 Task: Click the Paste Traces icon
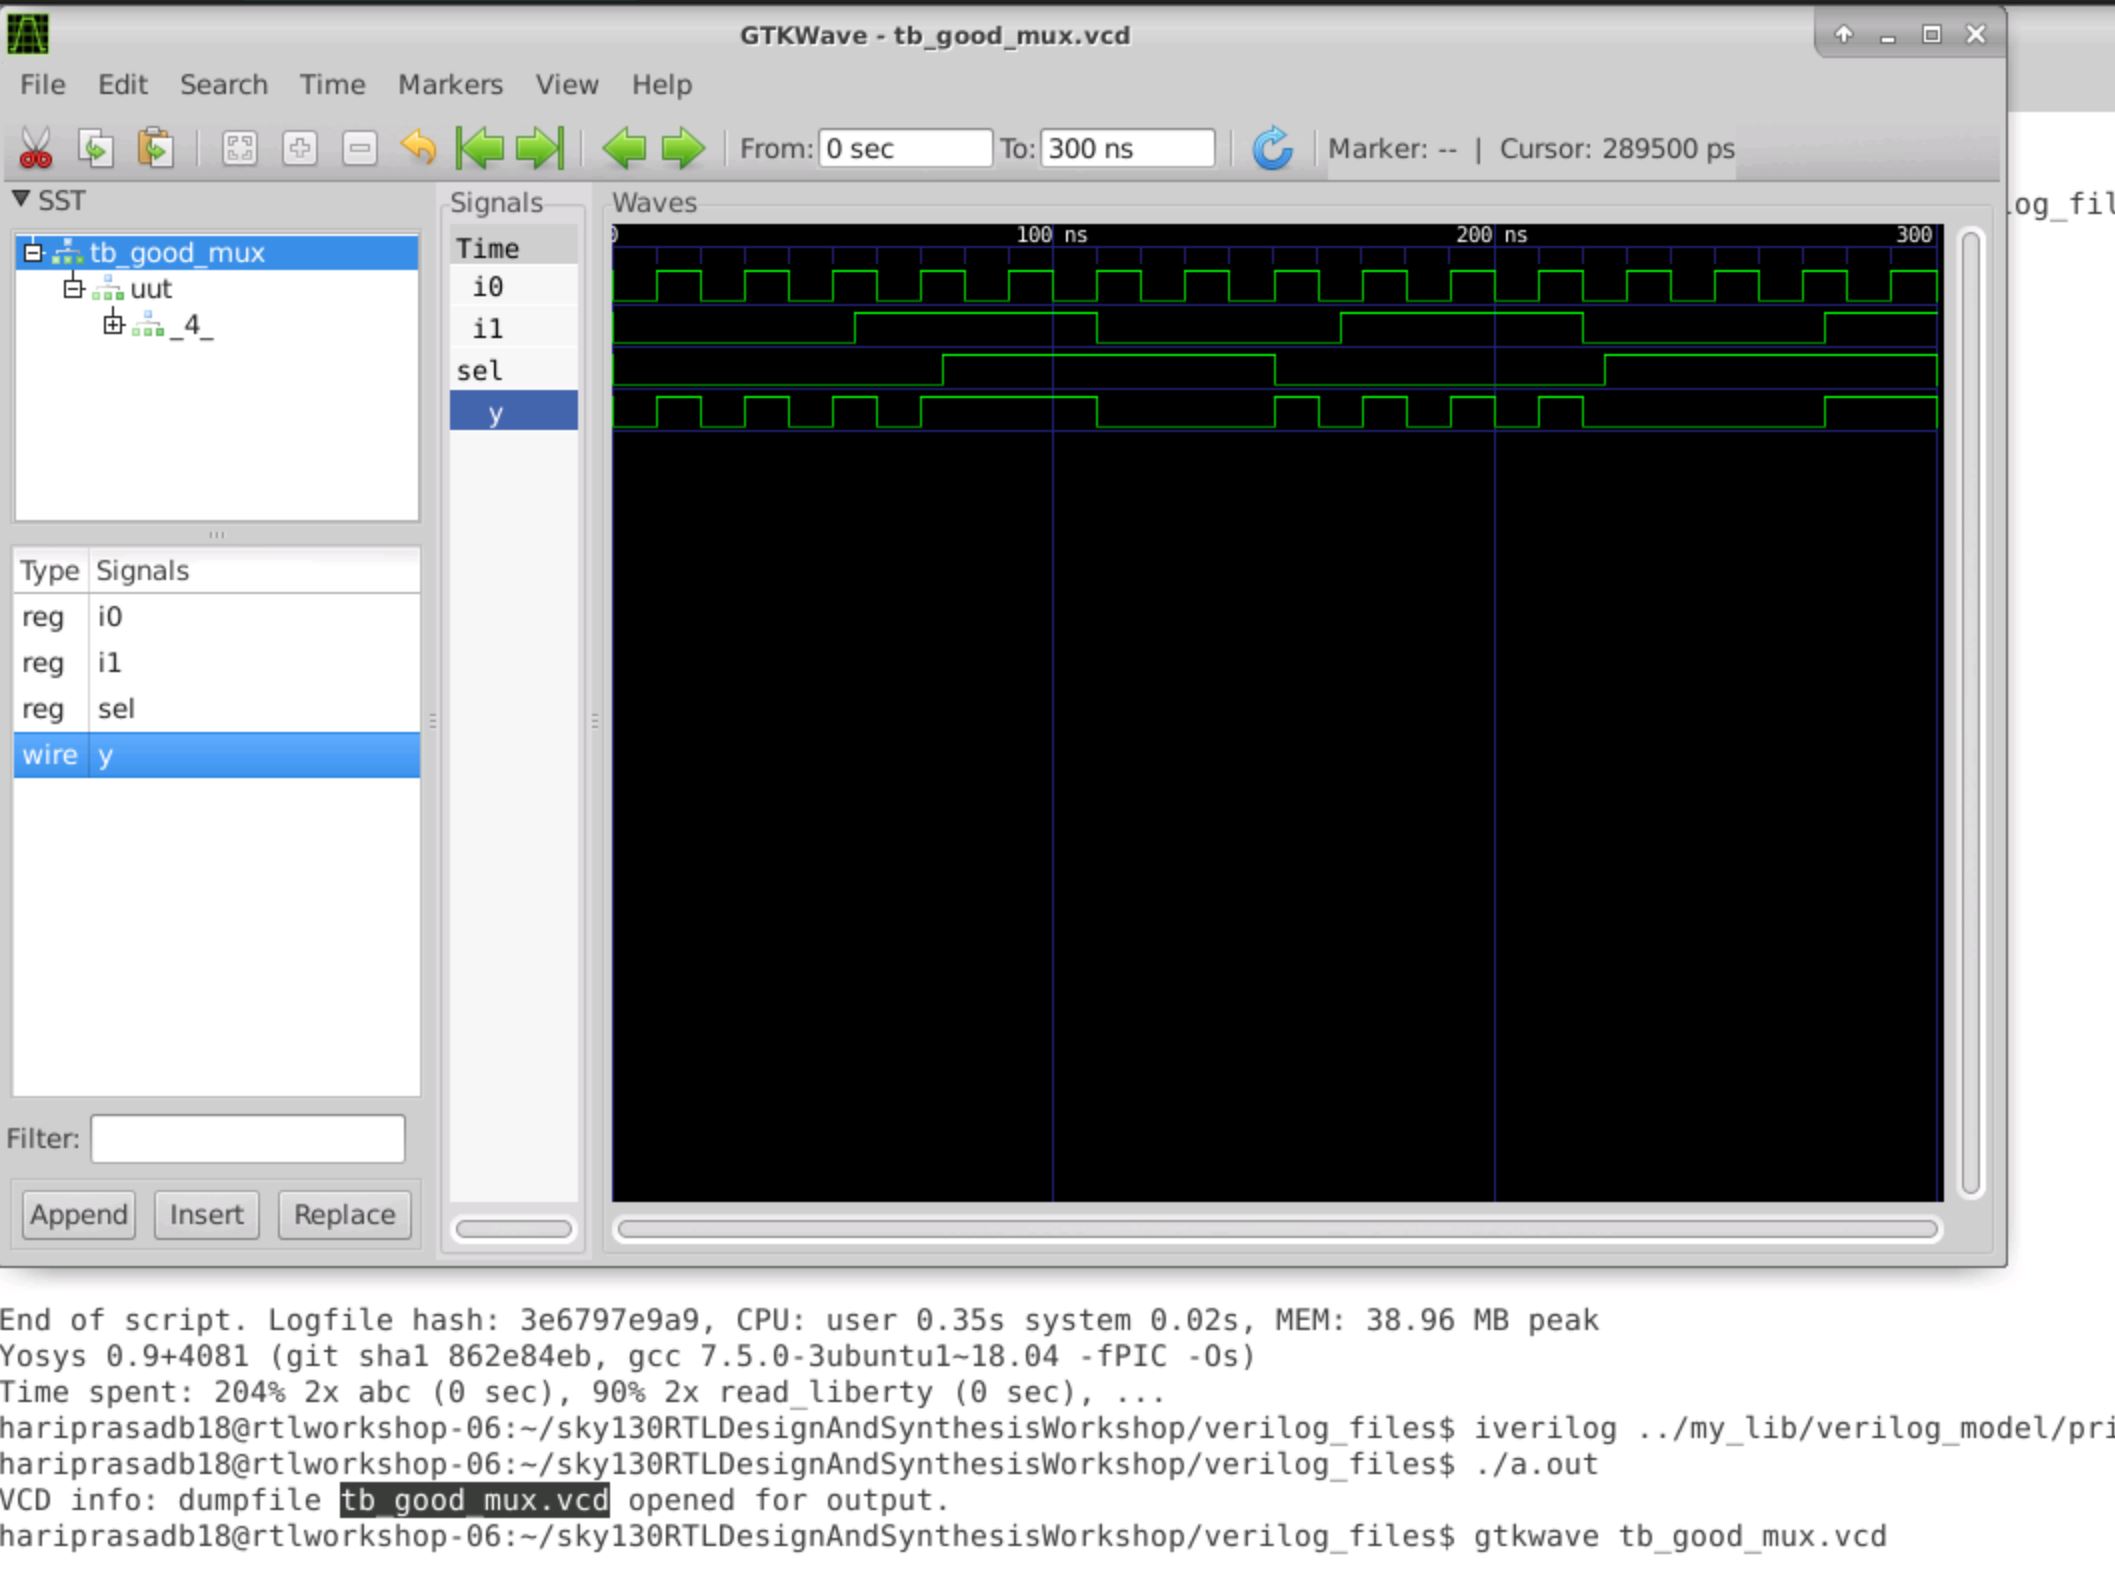pos(155,148)
